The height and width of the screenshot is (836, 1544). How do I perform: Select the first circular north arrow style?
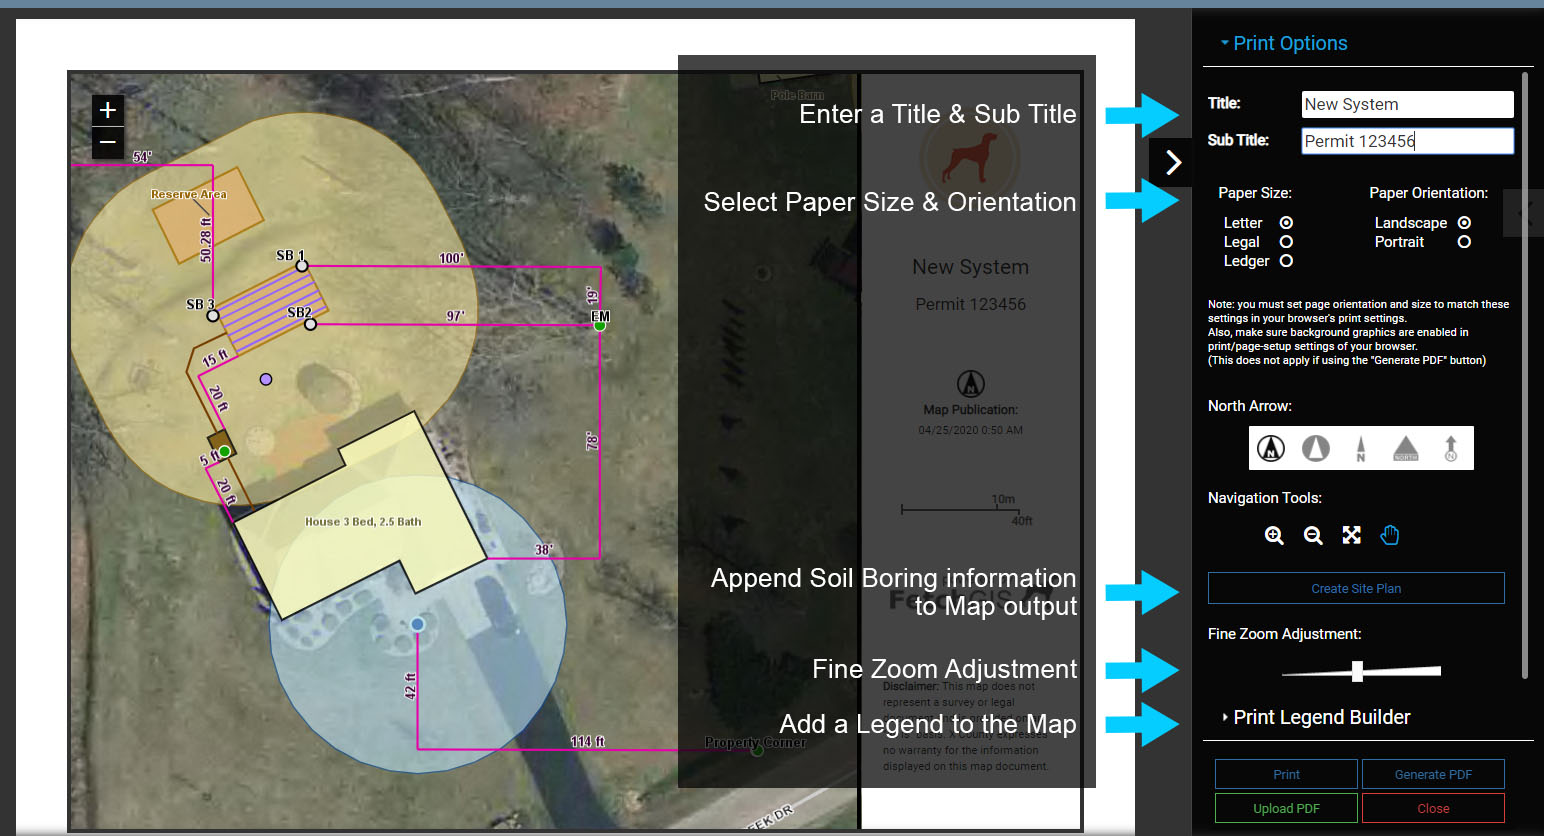(1271, 448)
